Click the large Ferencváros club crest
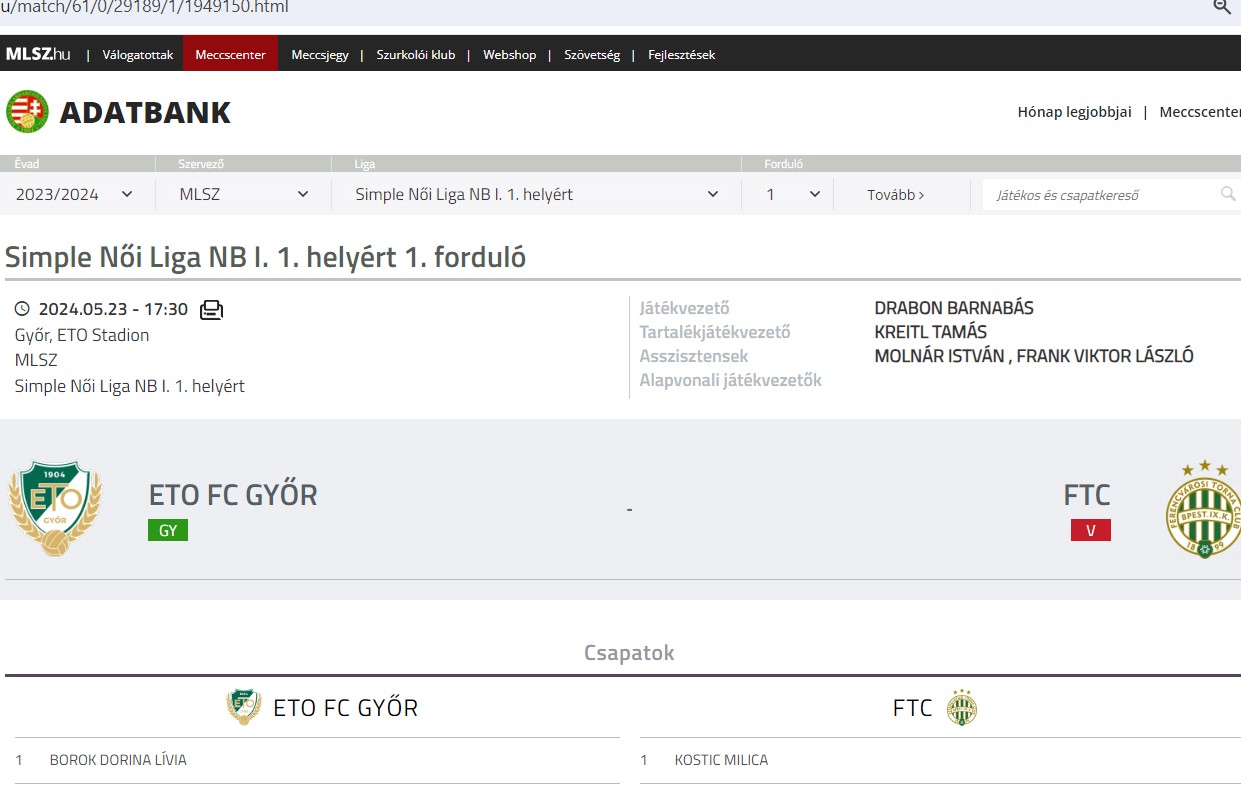The height and width of the screenshot is (793, 1241). point(1203,508)
